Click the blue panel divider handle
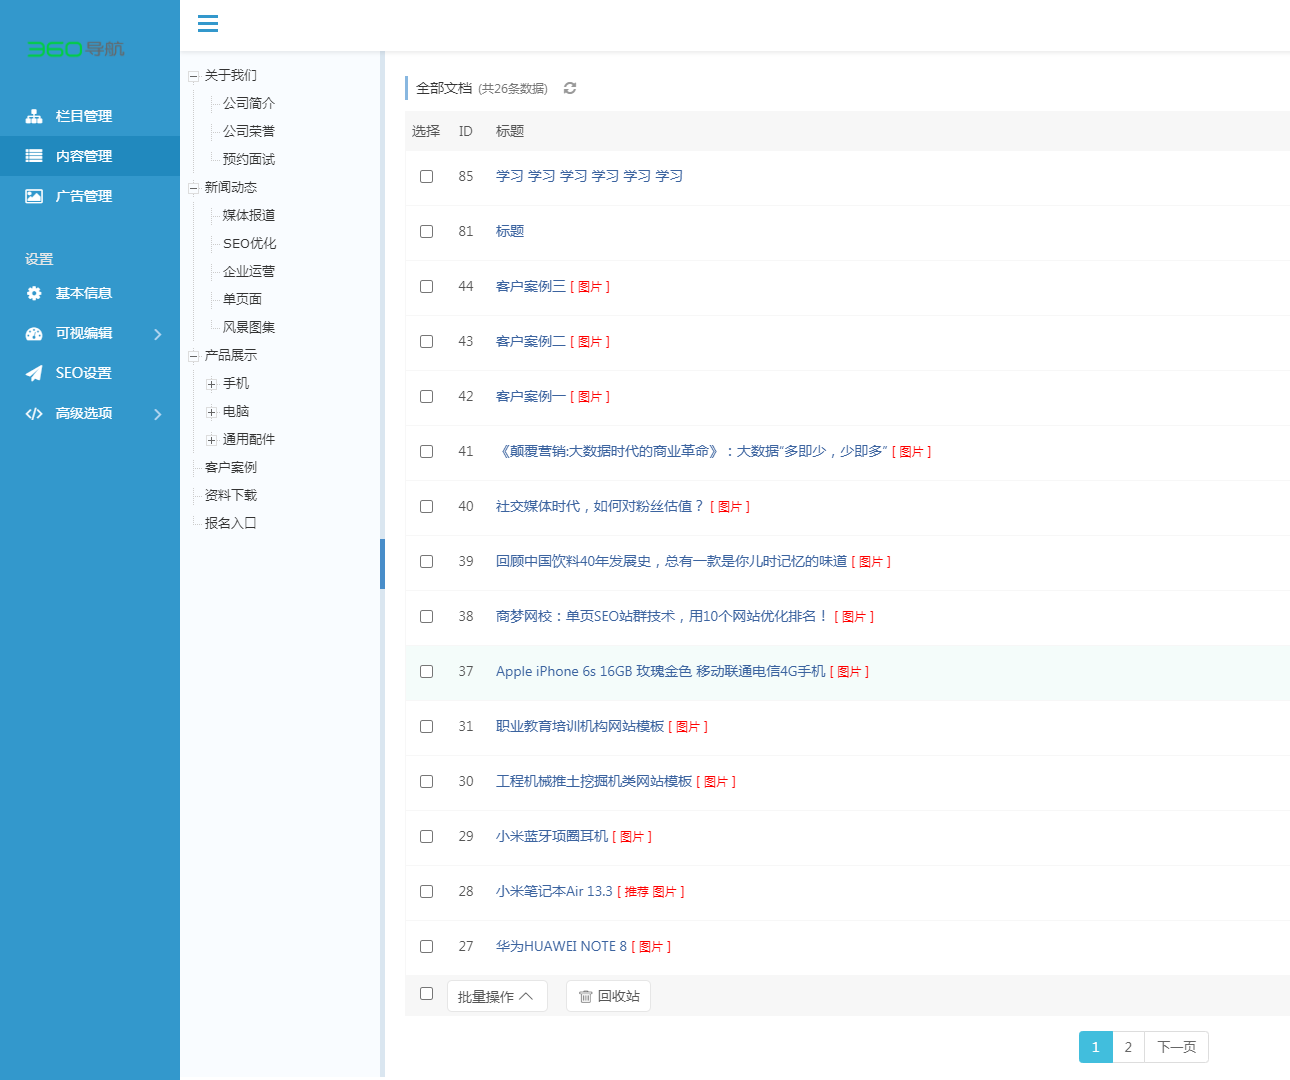 tap(382, 564)
